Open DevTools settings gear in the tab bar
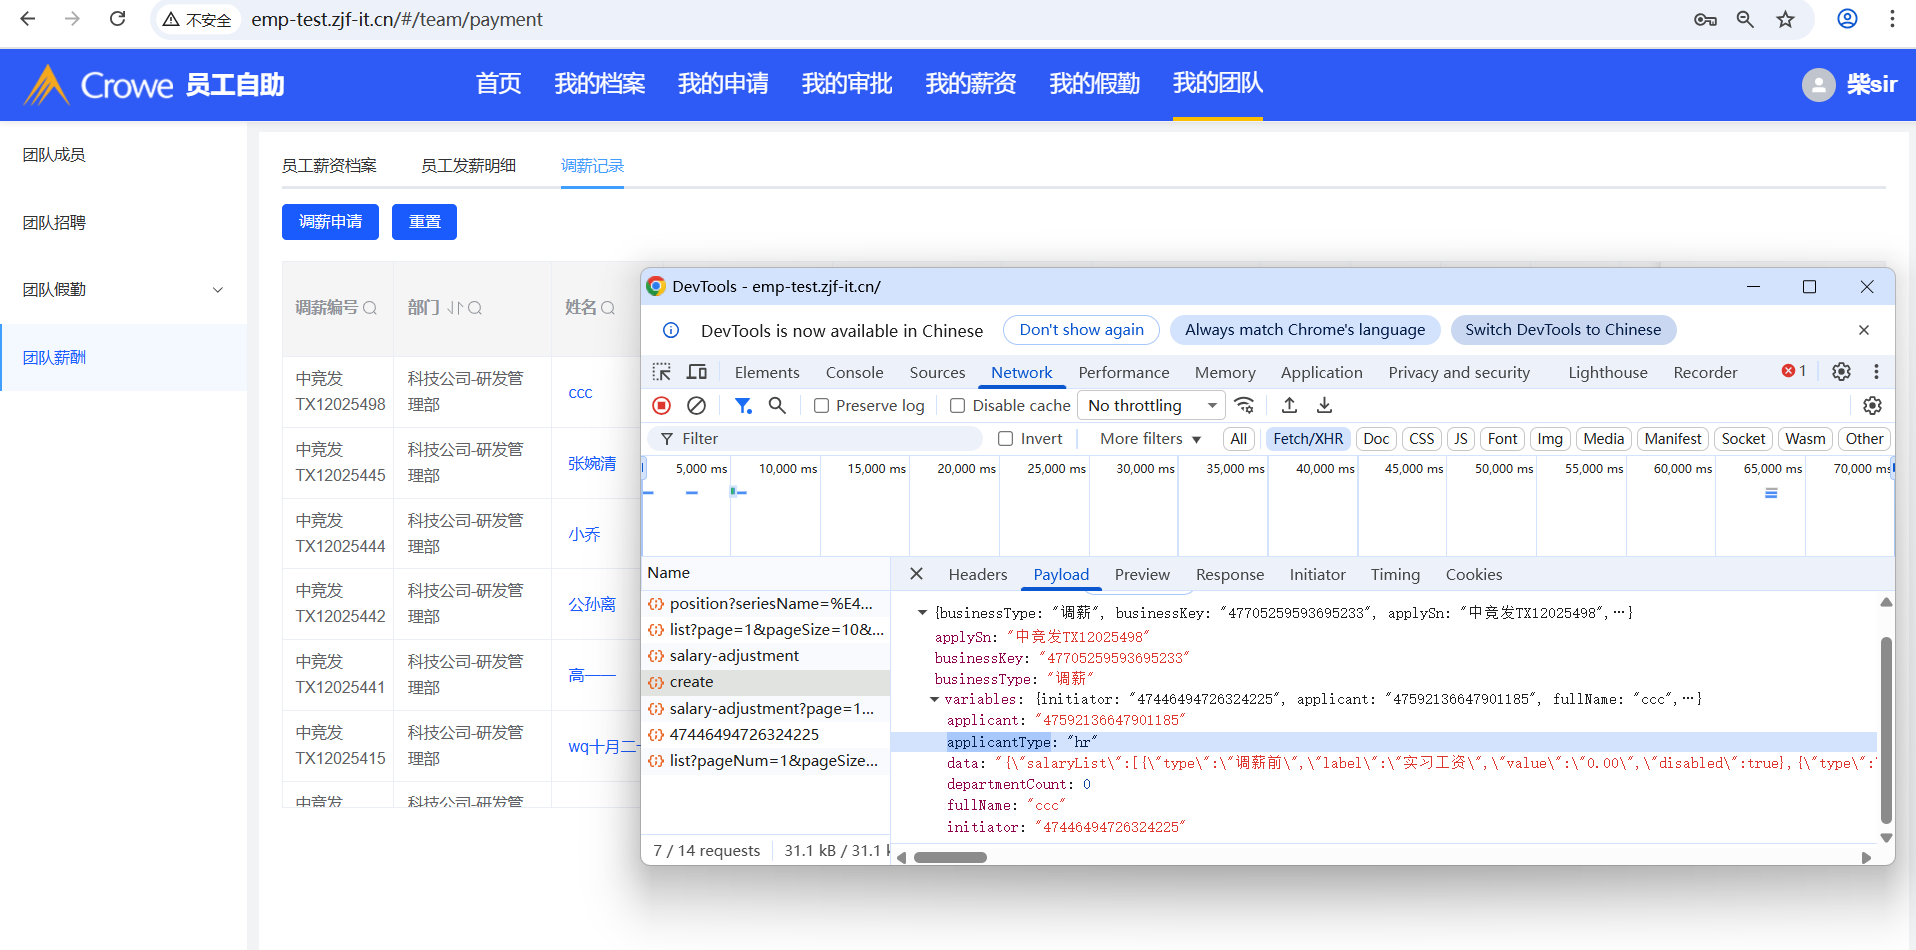This screenshot has width=1916, height=950. click(x=1841, y=372)
